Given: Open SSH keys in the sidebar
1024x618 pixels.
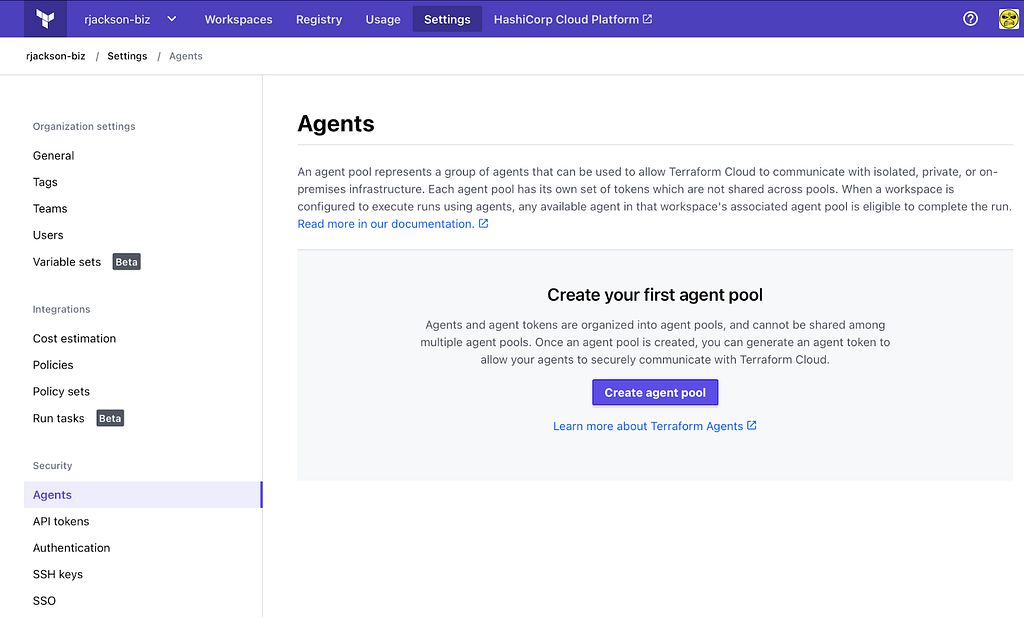Looking at the screenshot, I should pos(57,574).
